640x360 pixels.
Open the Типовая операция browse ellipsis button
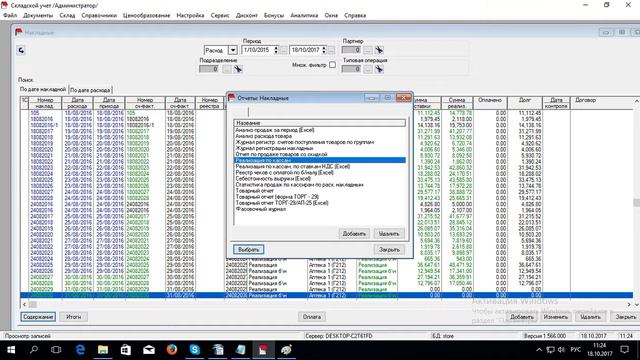click(x=368, y=69)
